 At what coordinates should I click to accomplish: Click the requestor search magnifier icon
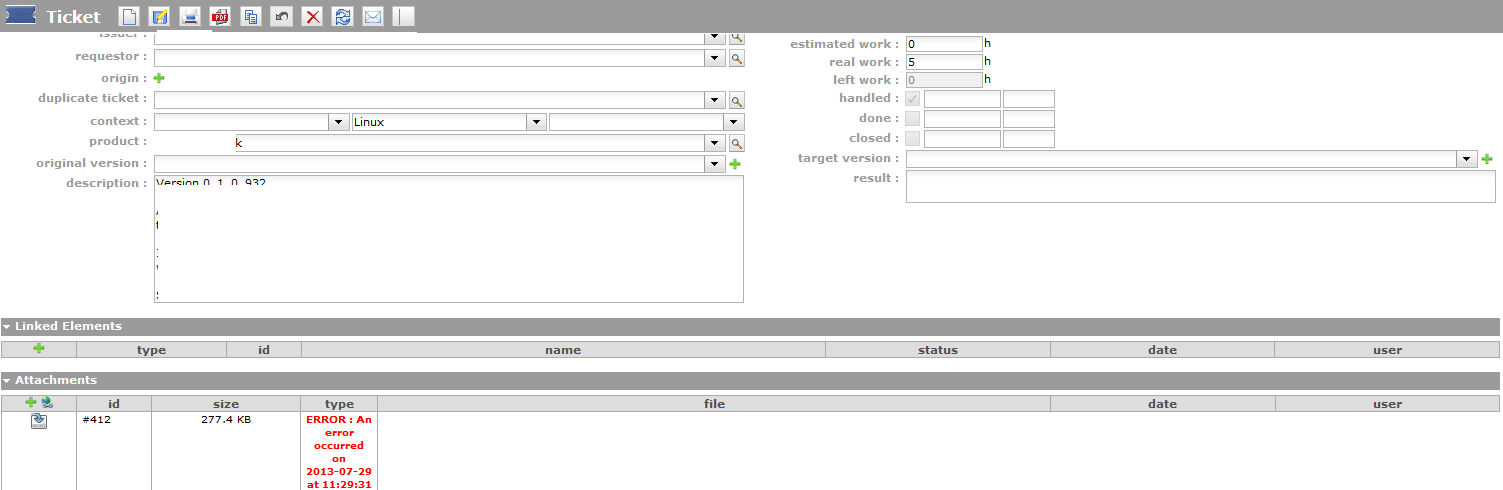736,59
